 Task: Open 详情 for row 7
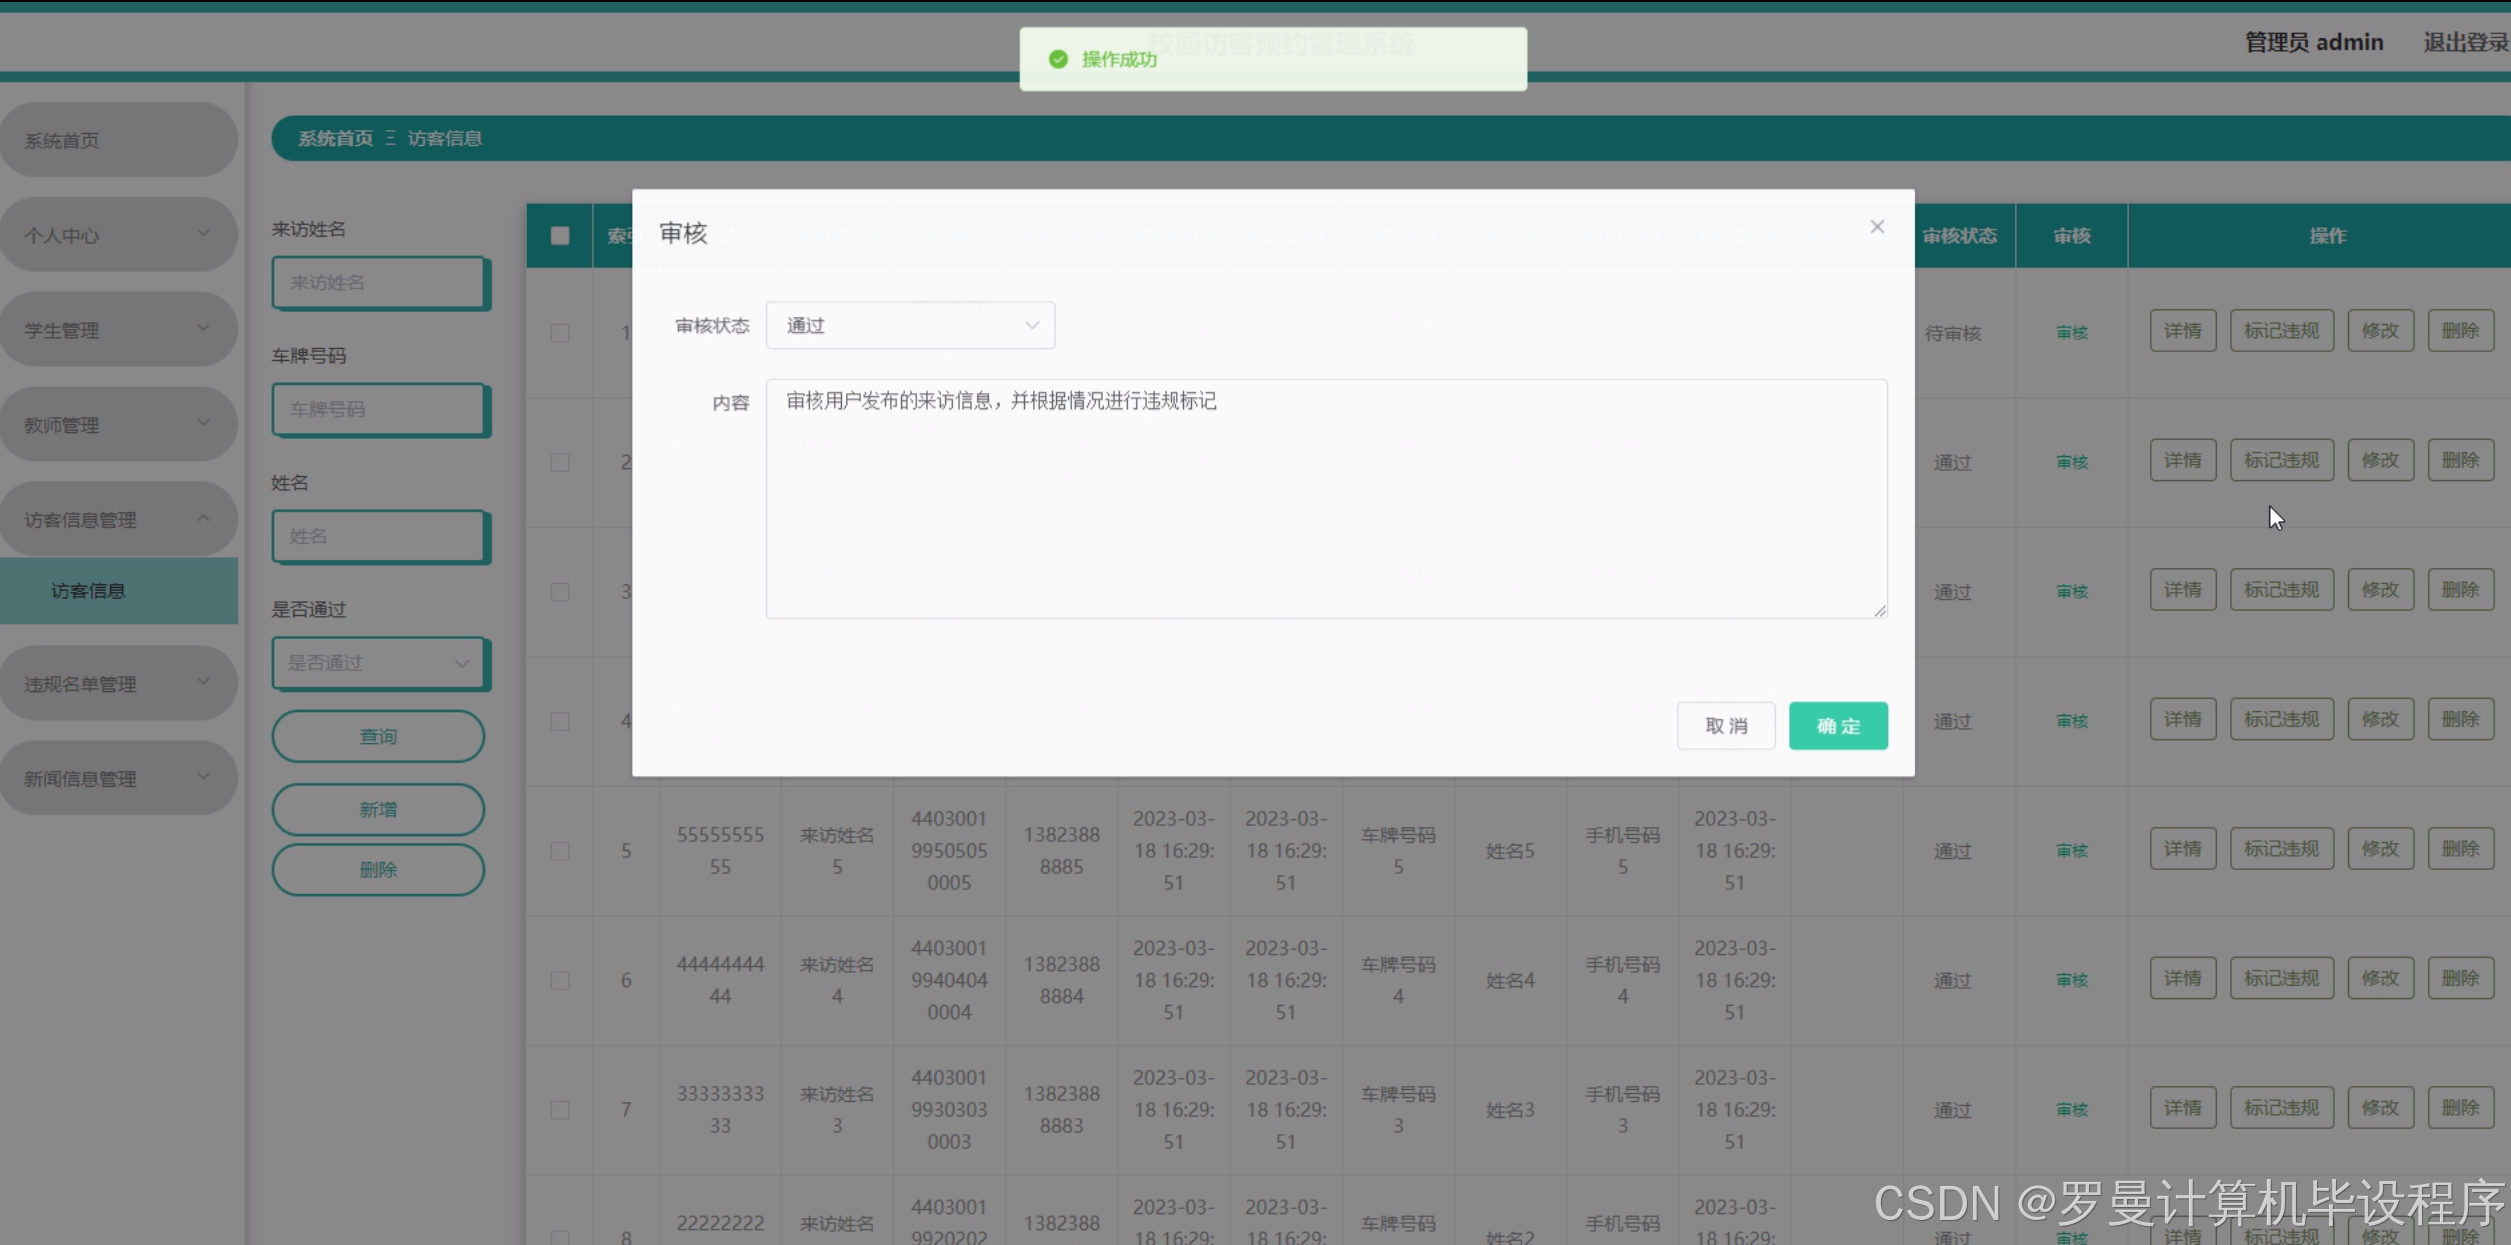(2182, 1108)
